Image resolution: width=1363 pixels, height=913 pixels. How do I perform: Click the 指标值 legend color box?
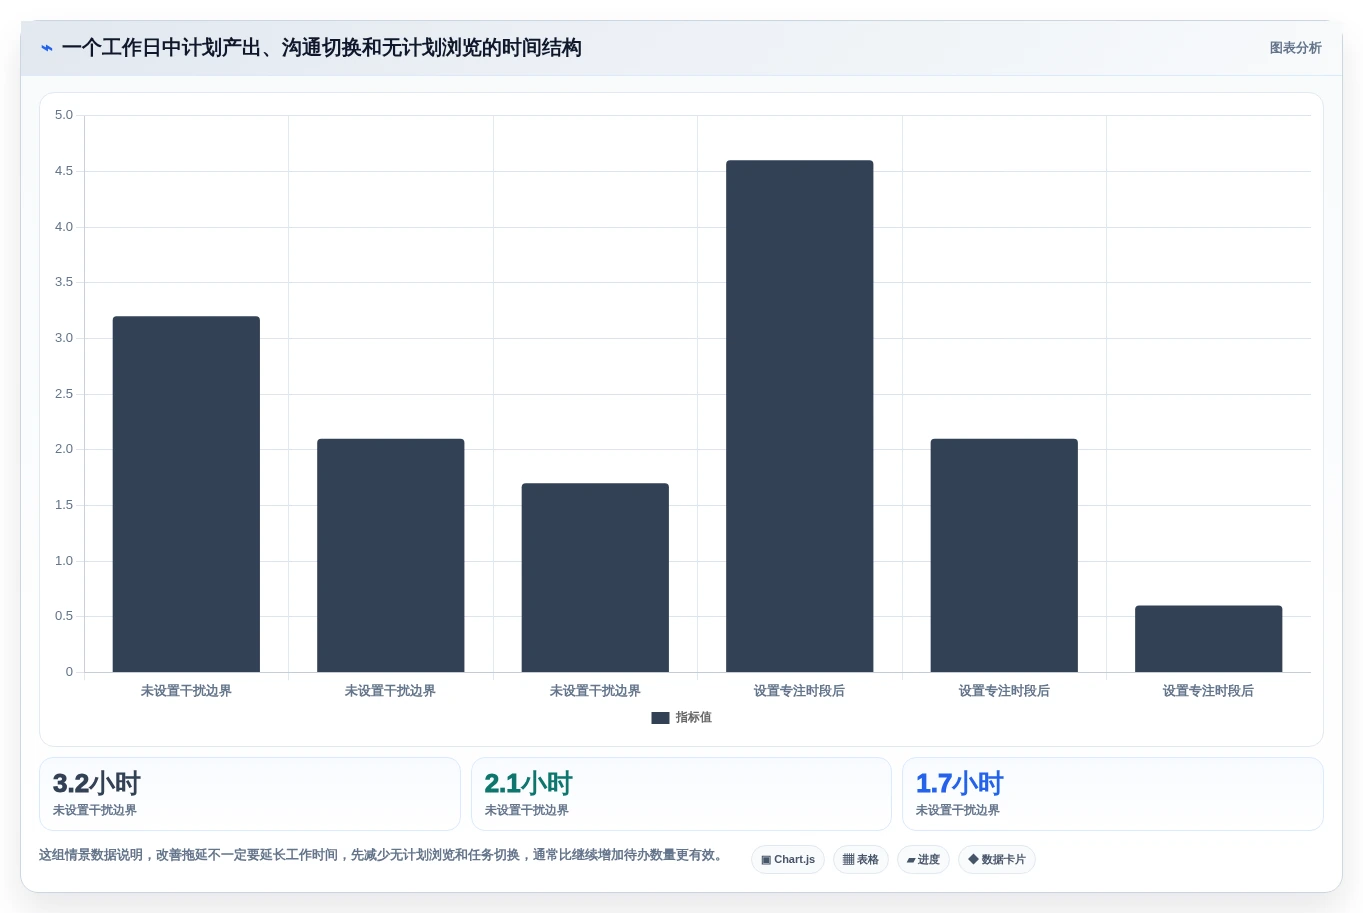(x=660, y=718)
